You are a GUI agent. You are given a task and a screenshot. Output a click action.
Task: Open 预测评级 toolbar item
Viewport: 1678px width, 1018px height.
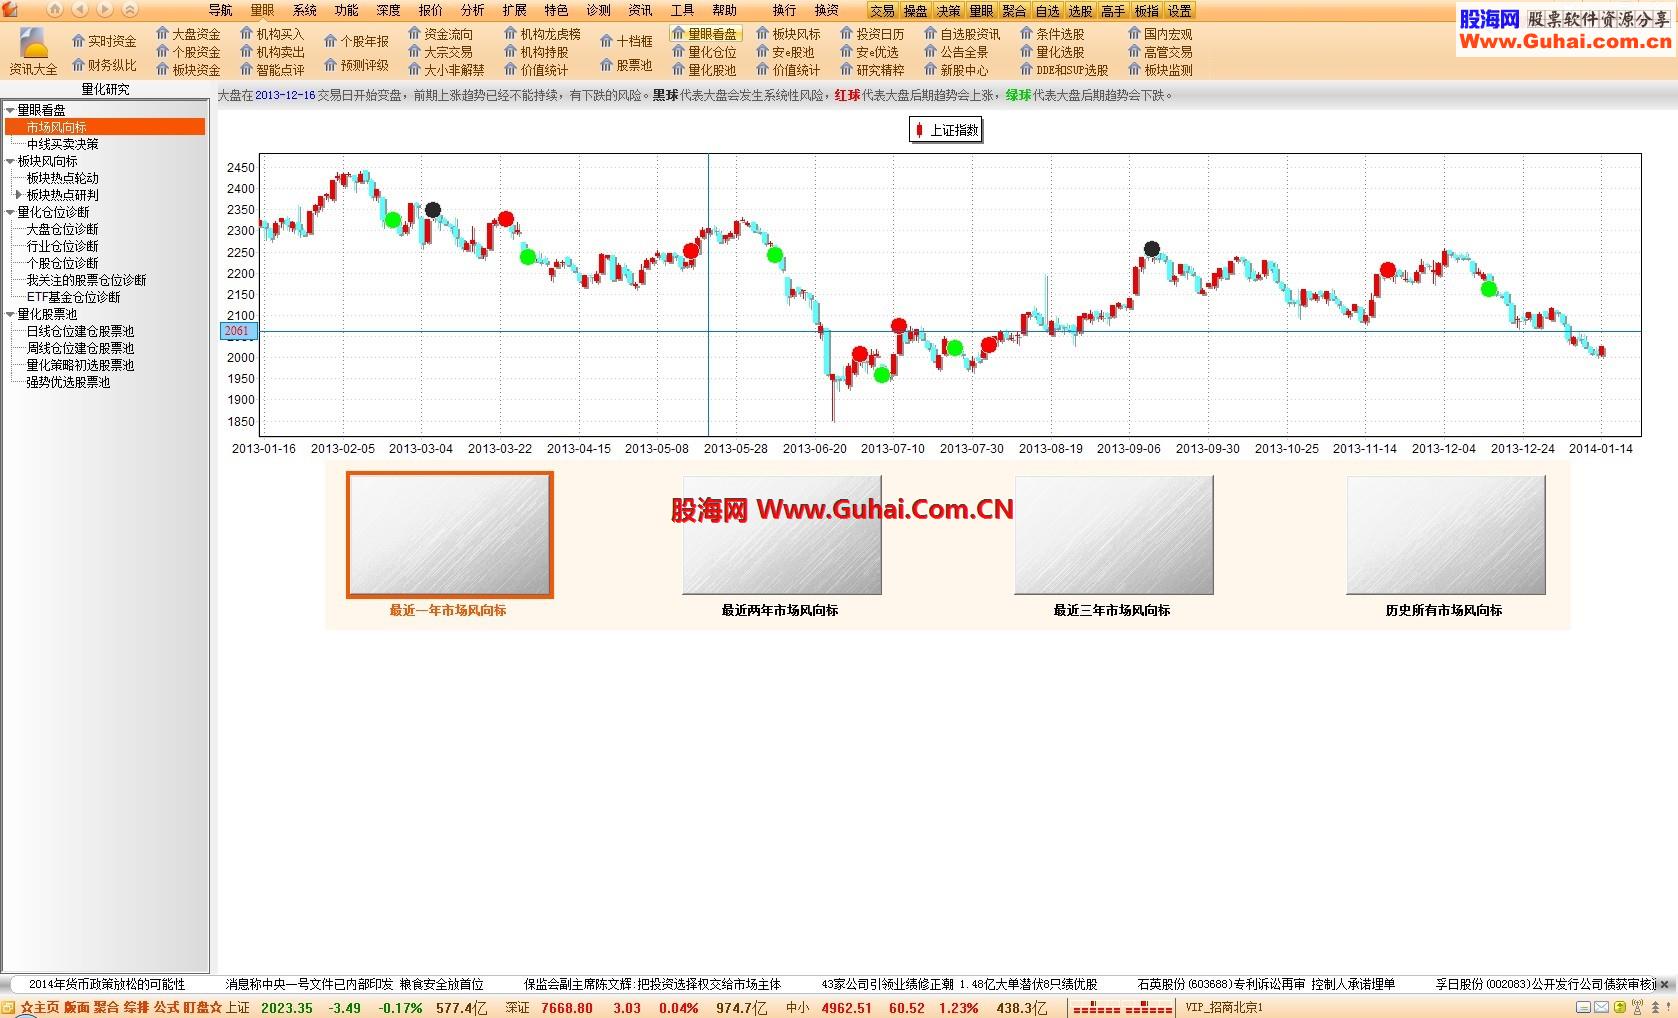click(356, 65)
